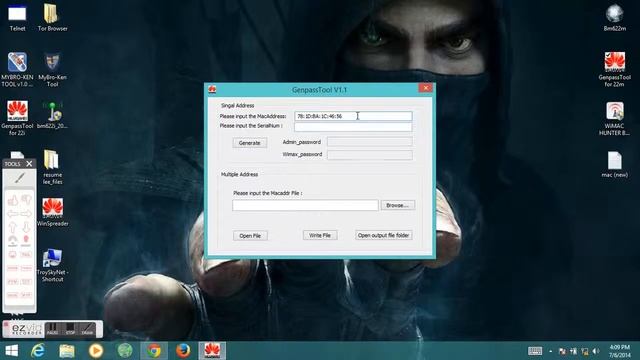The width and height of the screenshot is (640, 360).
Task: Open the network tray icon
Action: (584, 351)
